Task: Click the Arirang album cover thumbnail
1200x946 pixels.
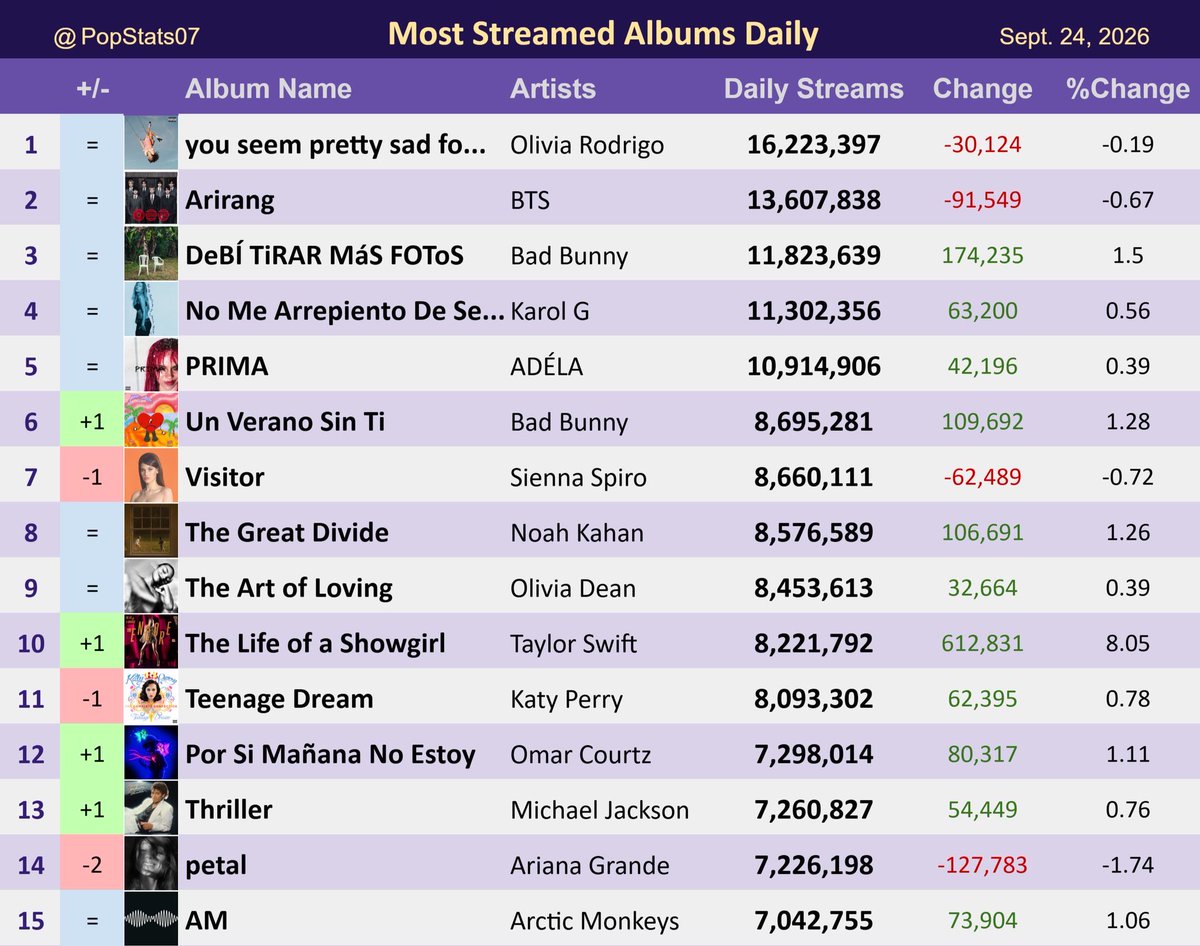Action: [151, 198]
